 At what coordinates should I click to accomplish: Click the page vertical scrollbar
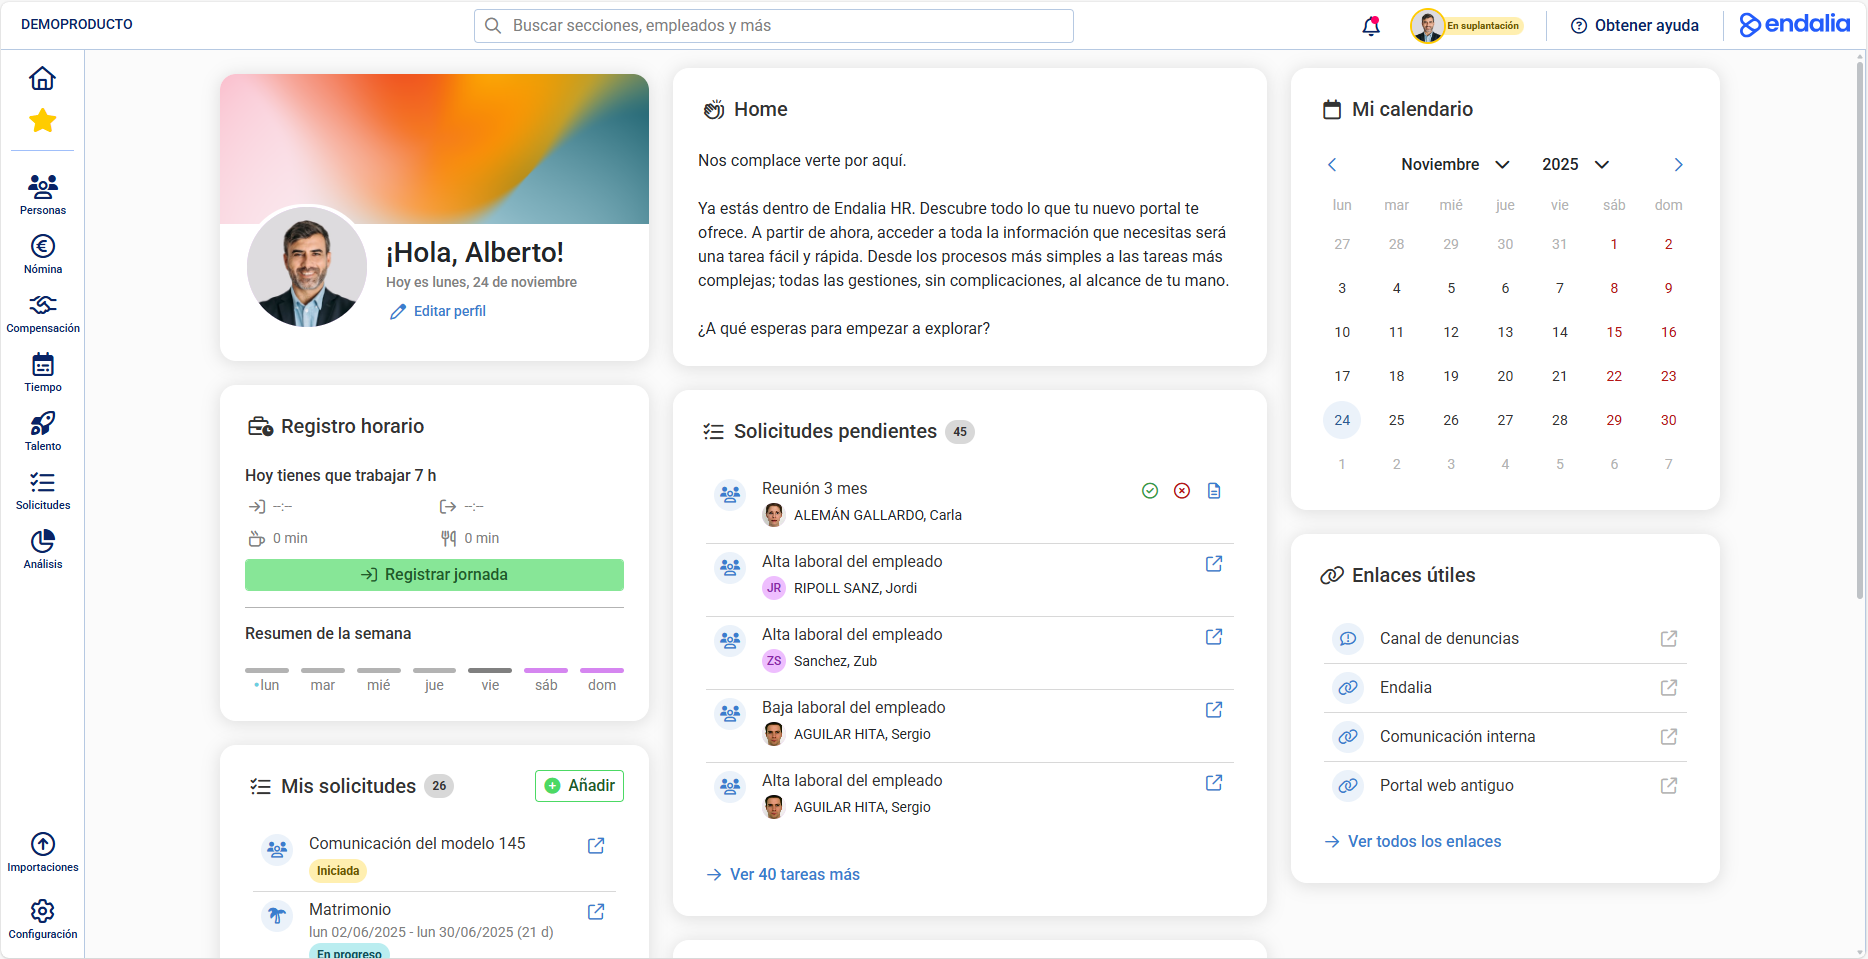click(x=1860, y=330)
